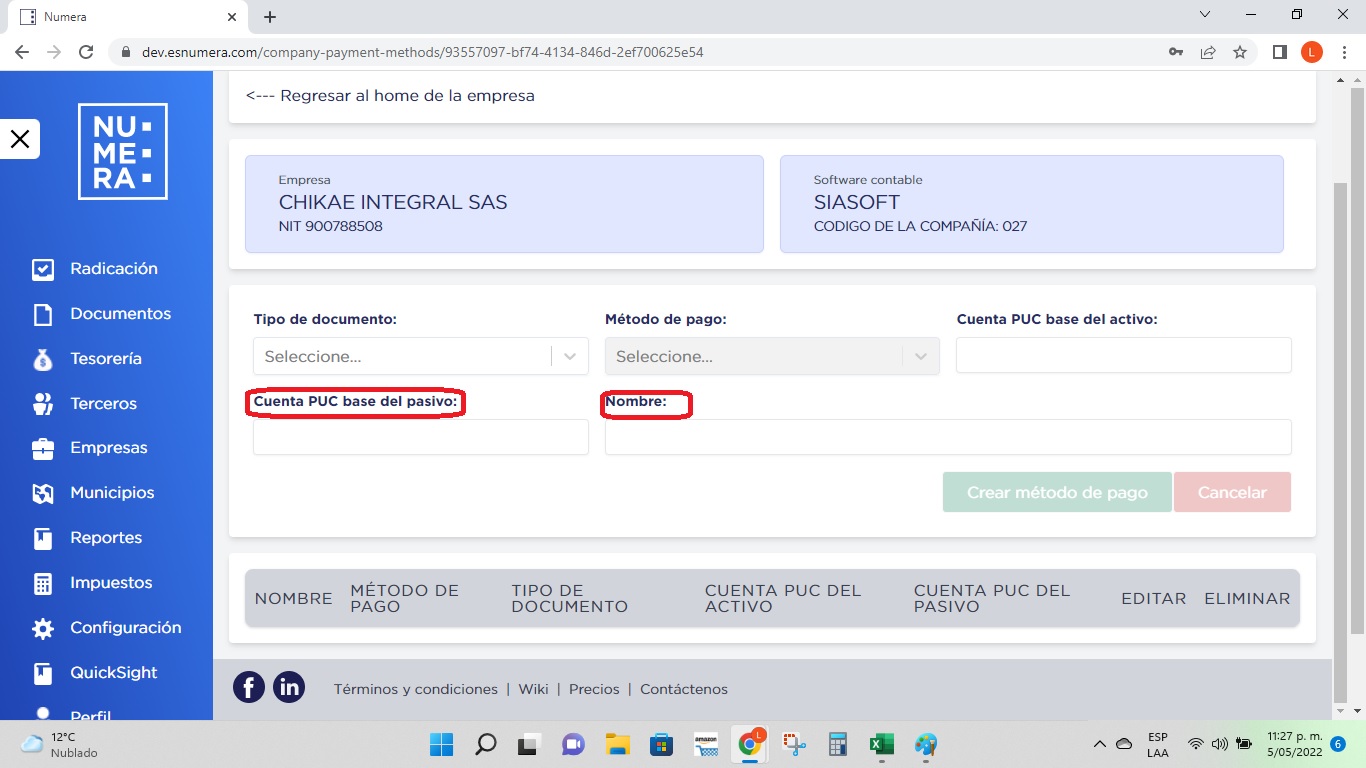
Task: Open the Términos y condiciones link
Action: (416, 689)
